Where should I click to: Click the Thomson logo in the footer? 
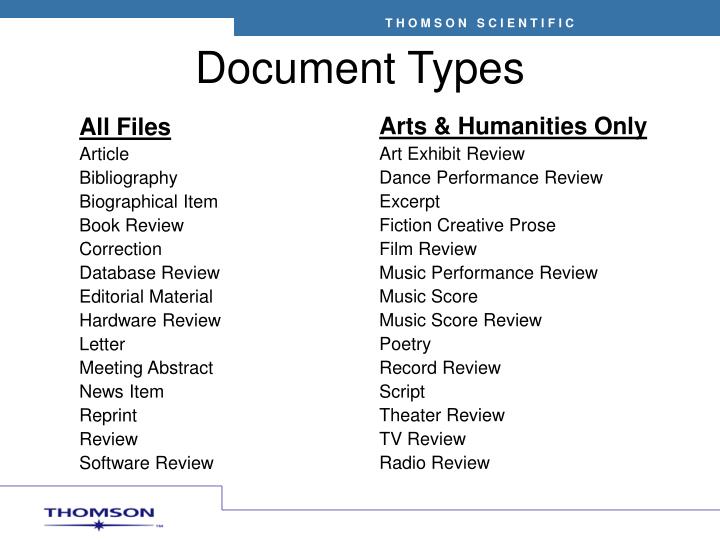pos(103,518)
